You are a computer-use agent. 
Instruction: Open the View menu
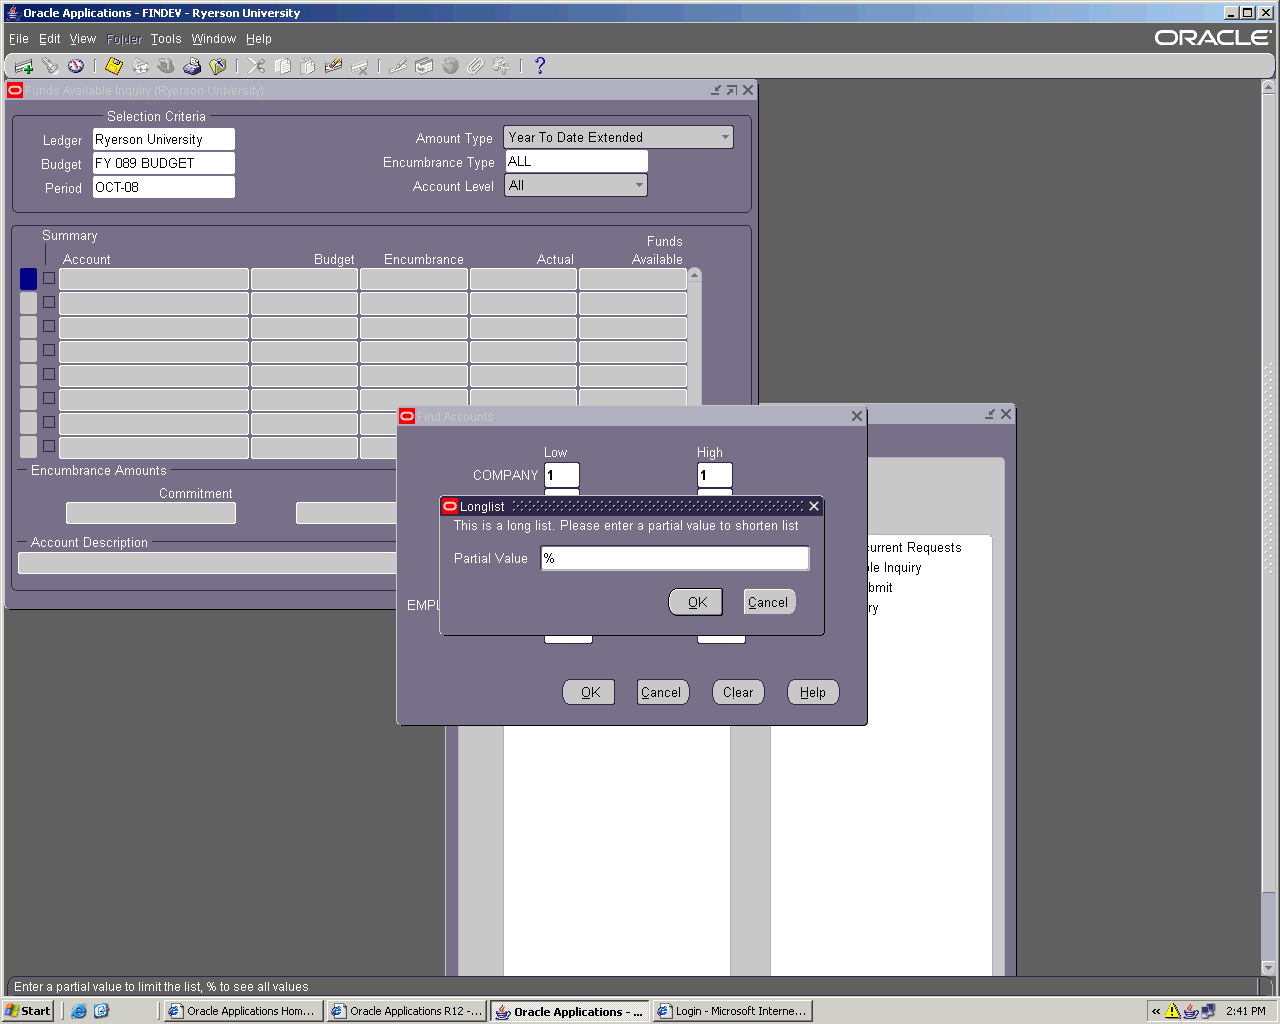pos(82,39)
